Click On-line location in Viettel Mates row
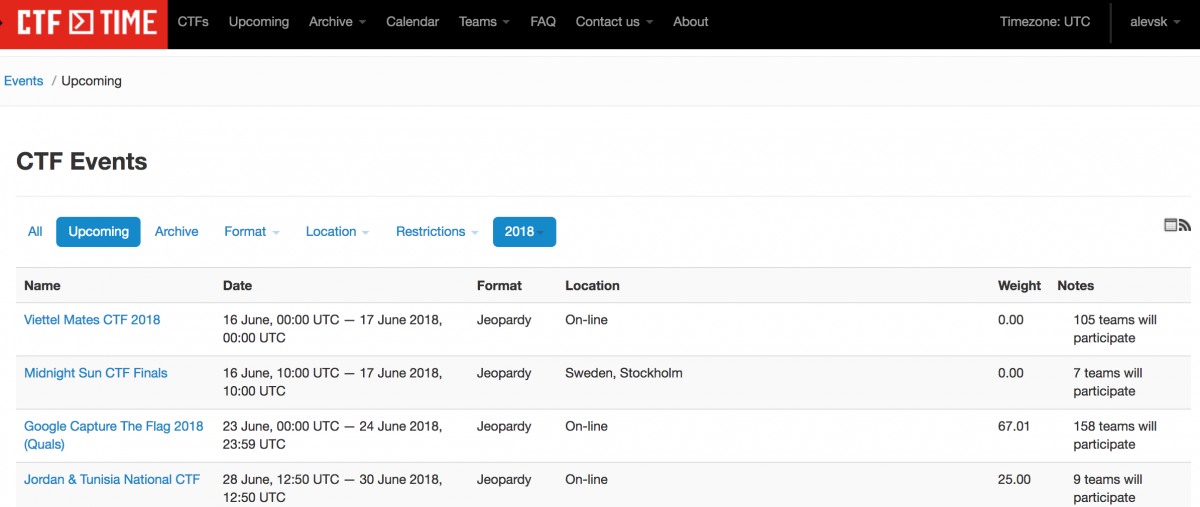 pyautogui.click(x=586, y=320)
